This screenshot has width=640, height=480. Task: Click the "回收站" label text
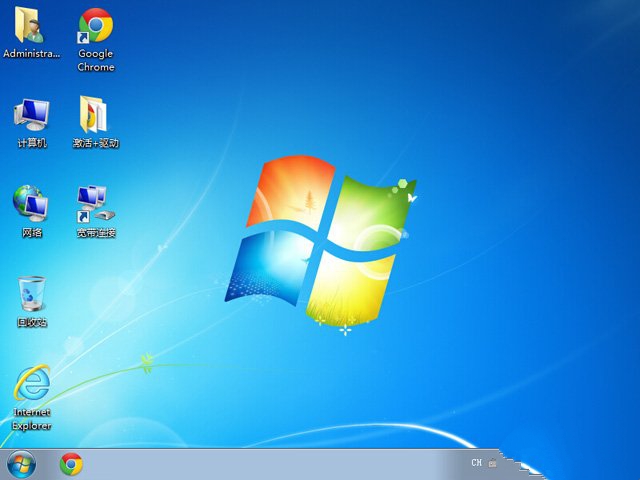click(x=31, y=323)
